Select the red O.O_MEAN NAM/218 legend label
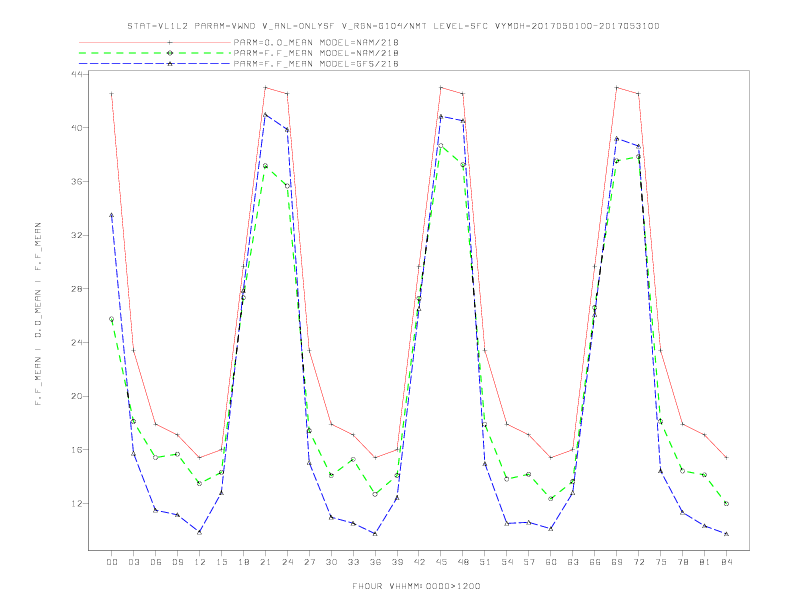Image resolution: width=792 pixels, height=612 pixels. 316,42
